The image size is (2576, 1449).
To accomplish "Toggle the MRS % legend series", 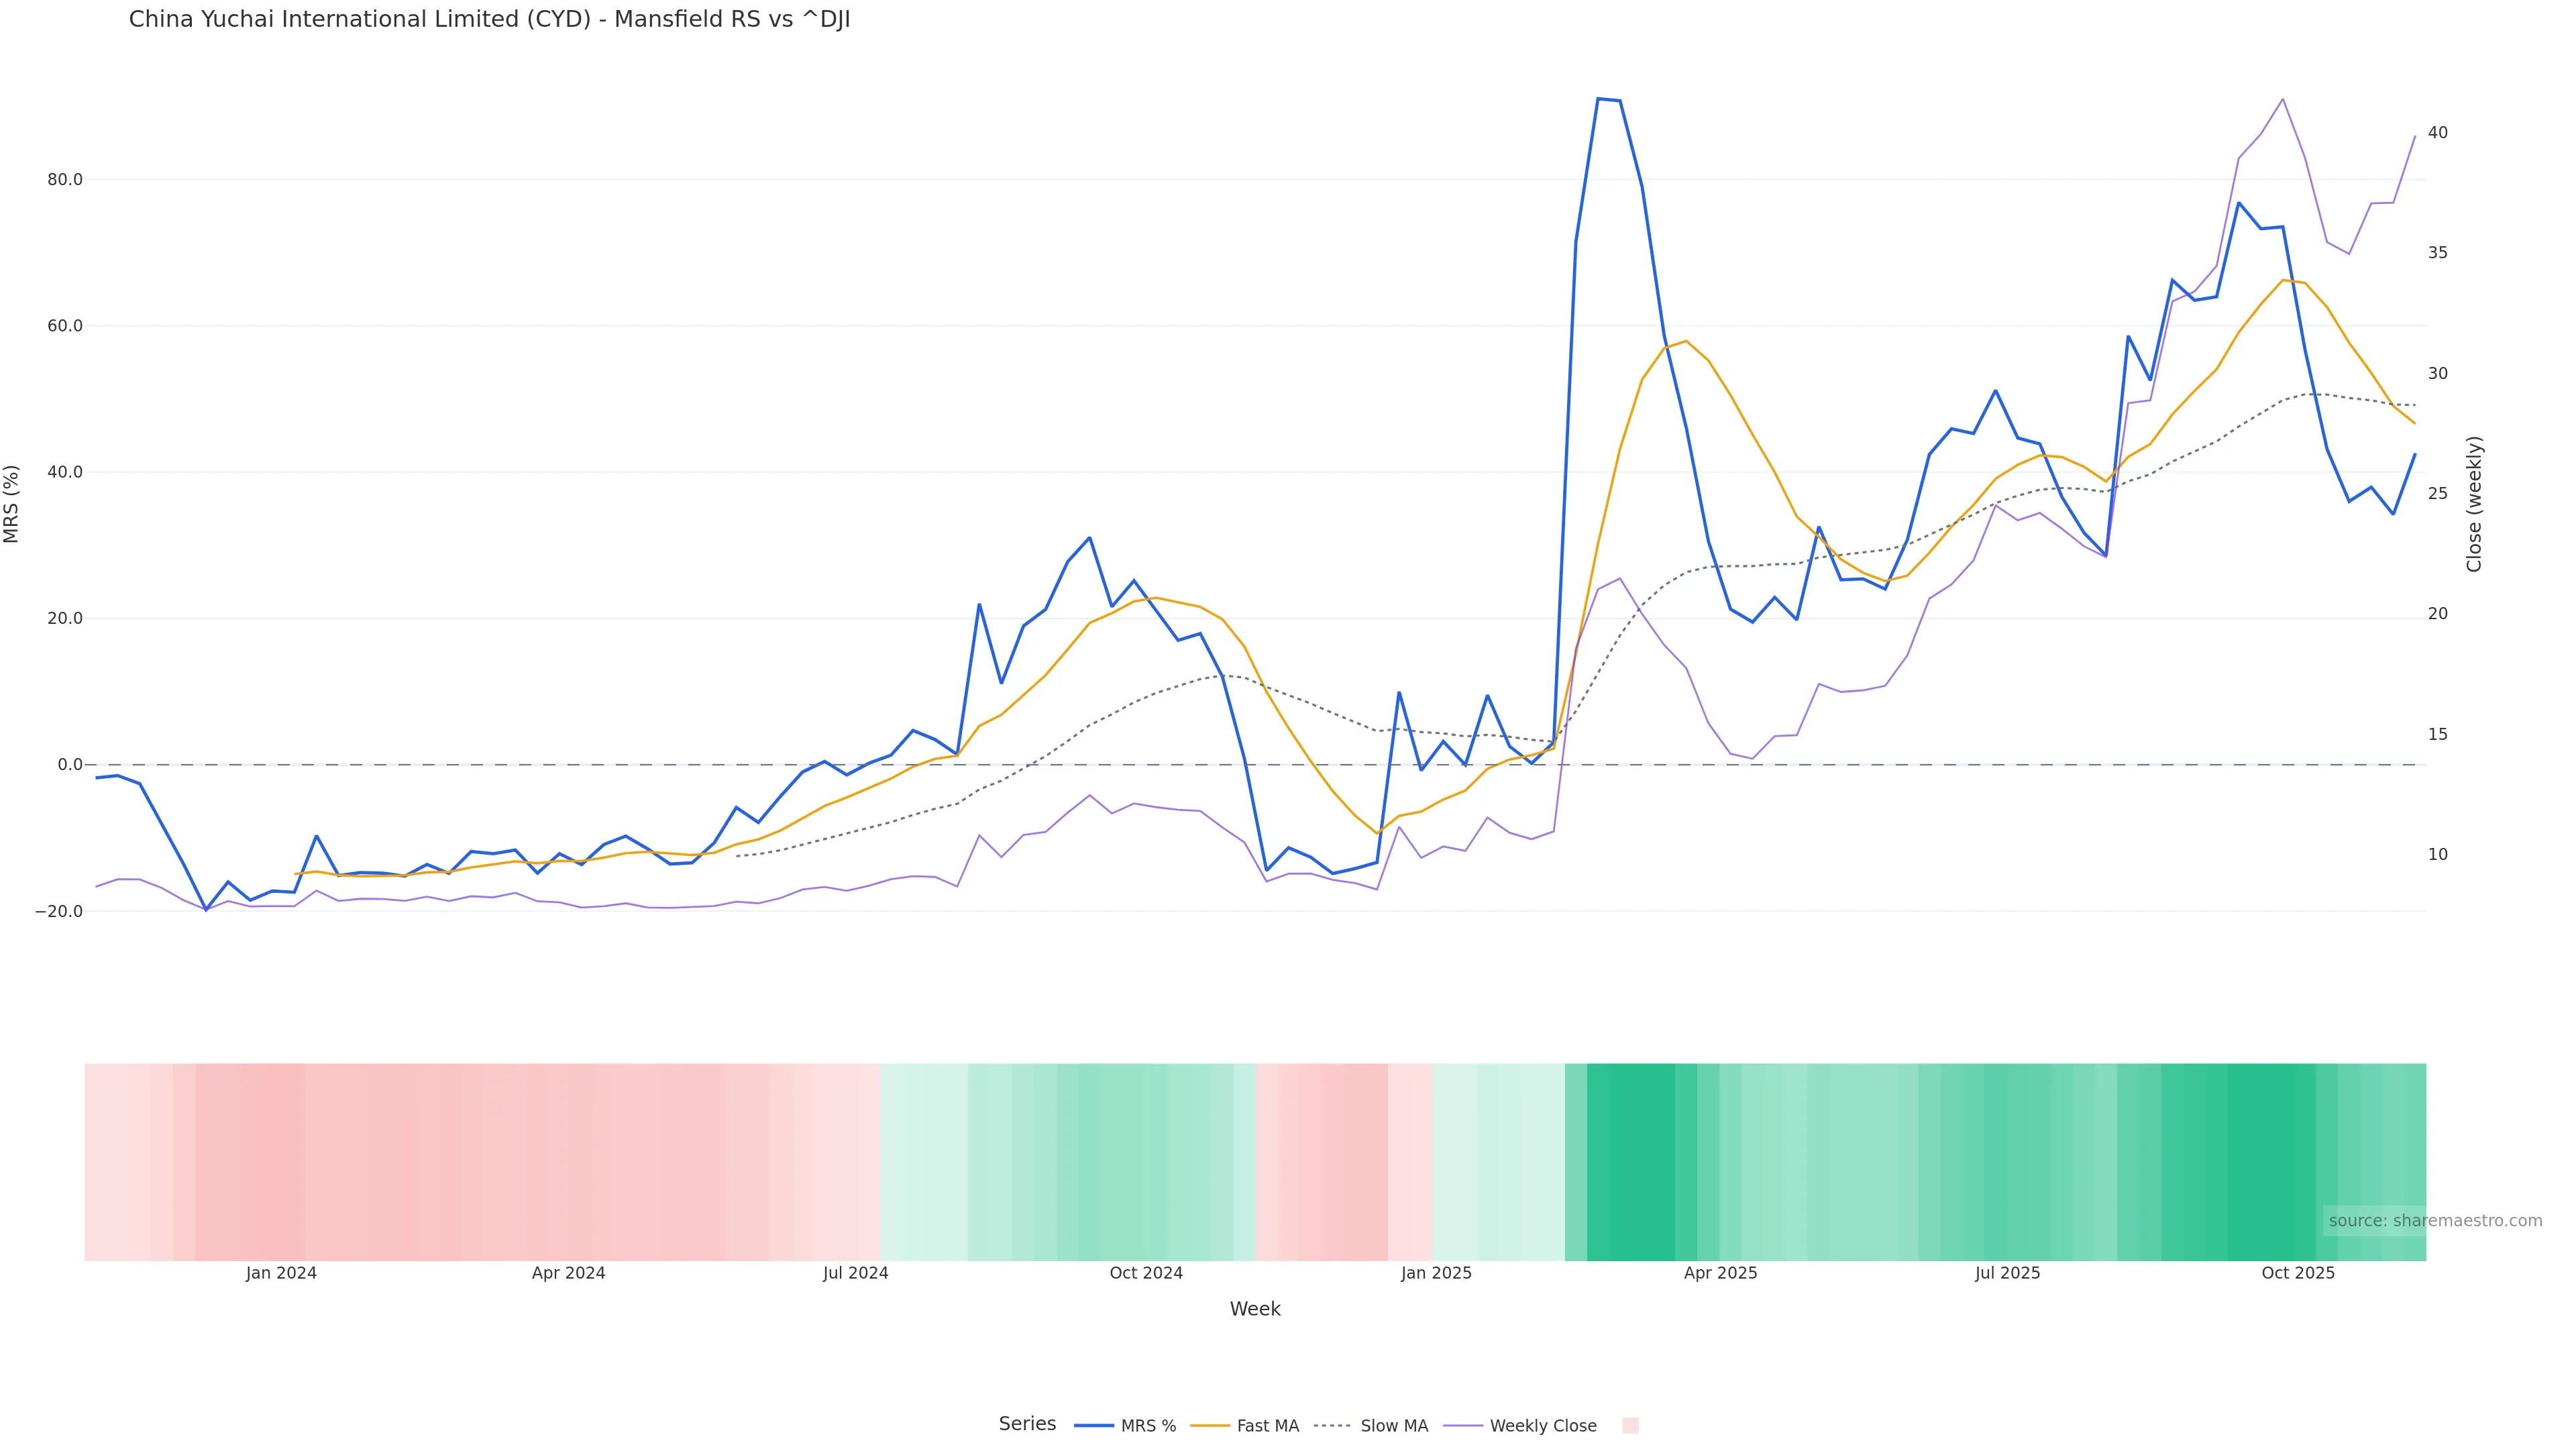I will 1147,1426.
